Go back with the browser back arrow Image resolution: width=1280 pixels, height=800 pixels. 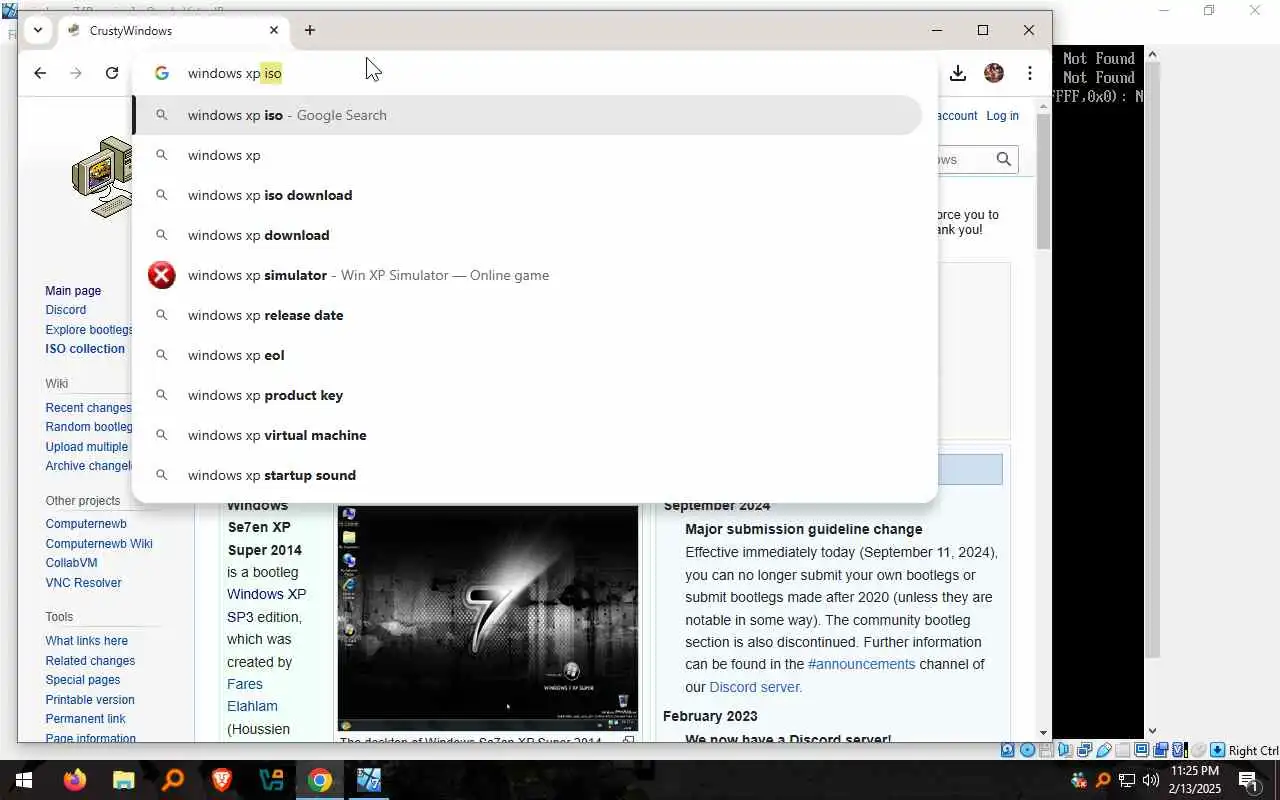tap(40, 73)
